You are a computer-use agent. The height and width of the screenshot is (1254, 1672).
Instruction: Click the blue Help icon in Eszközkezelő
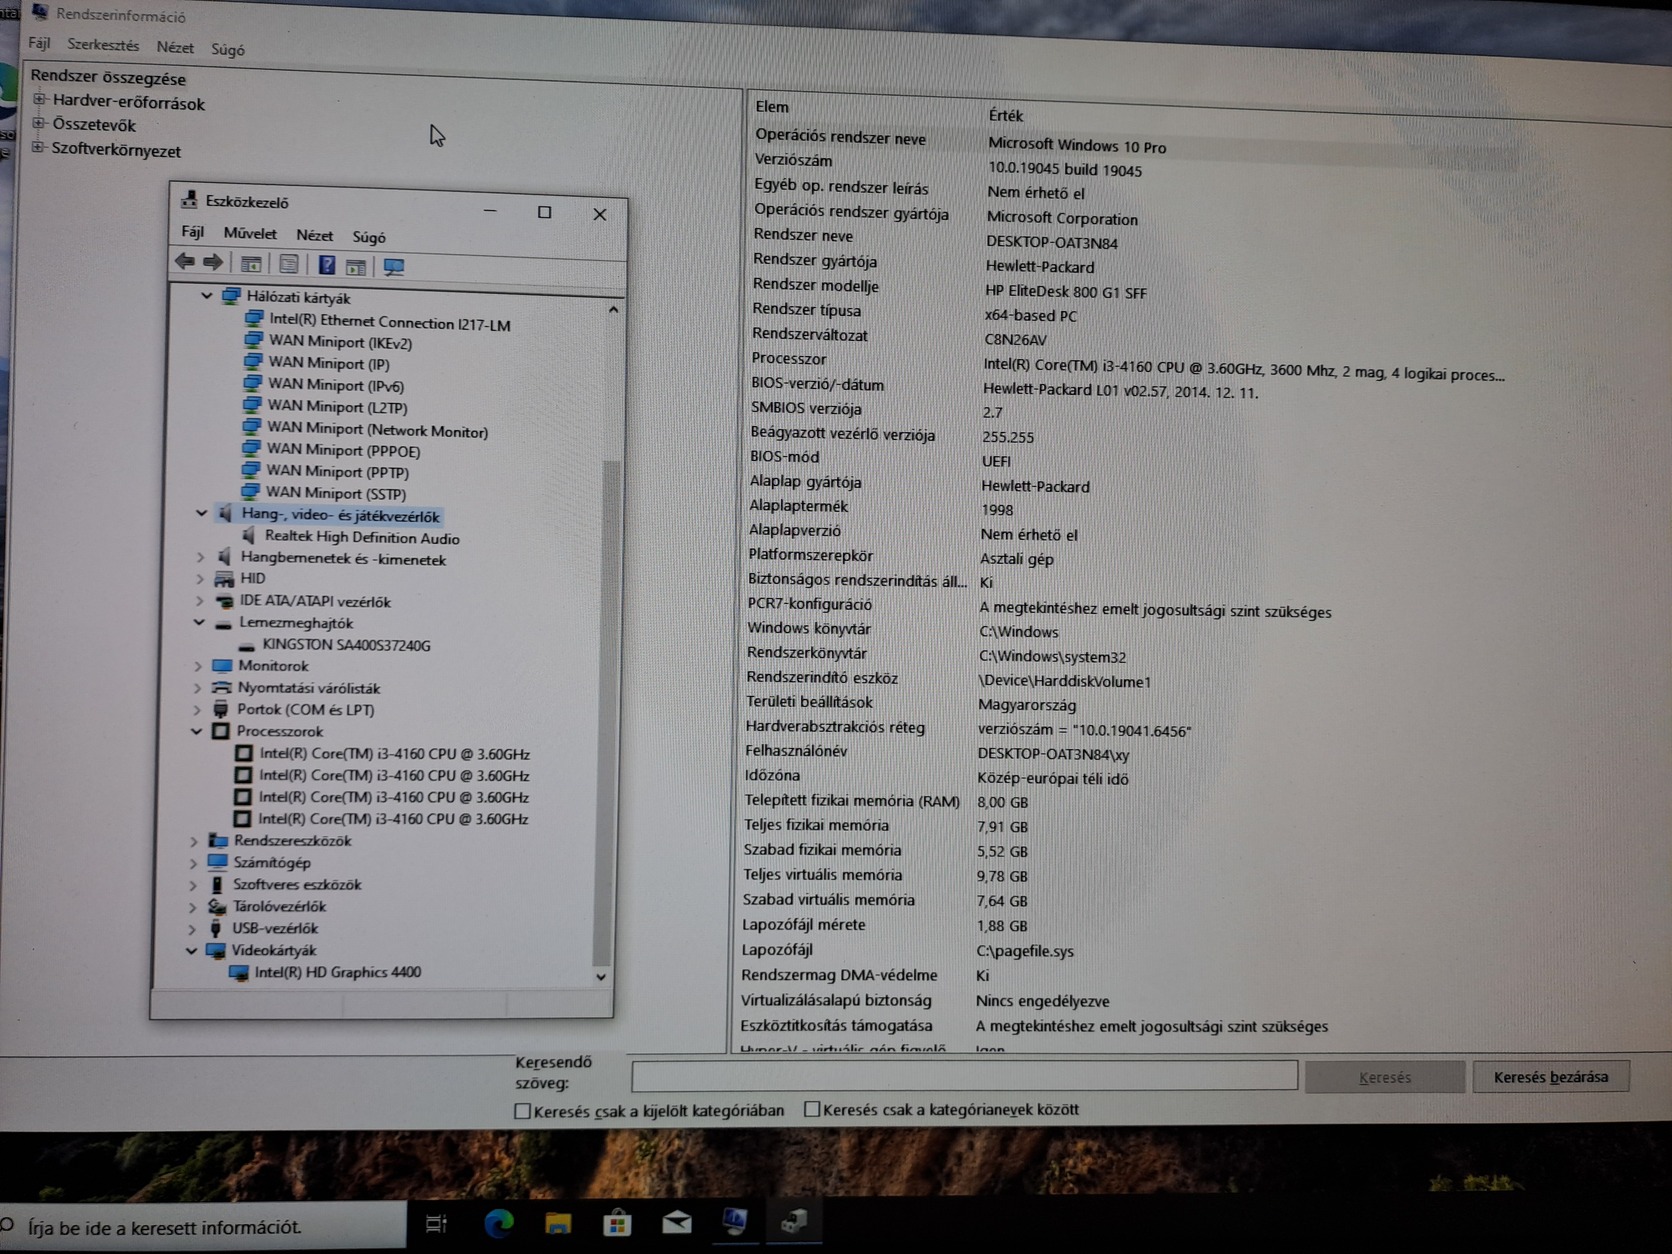[326, 265]
